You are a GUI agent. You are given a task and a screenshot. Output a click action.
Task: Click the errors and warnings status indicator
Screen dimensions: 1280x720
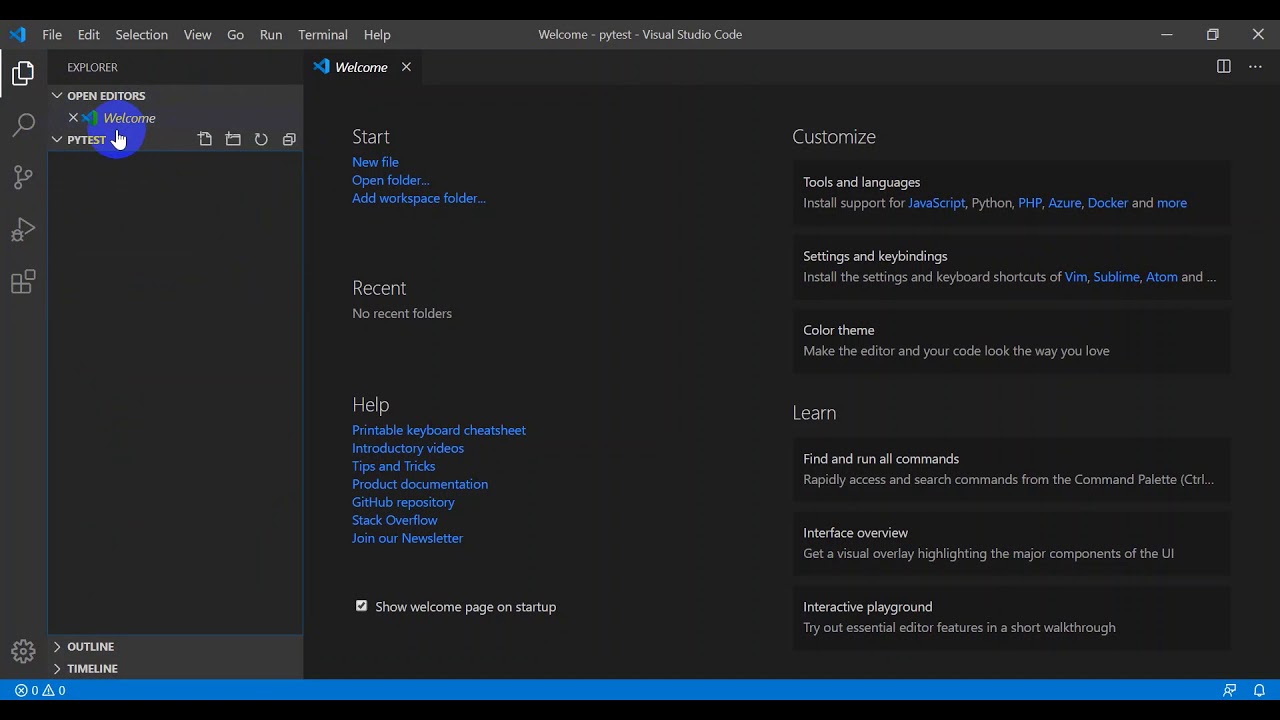(x=40, y=690)
